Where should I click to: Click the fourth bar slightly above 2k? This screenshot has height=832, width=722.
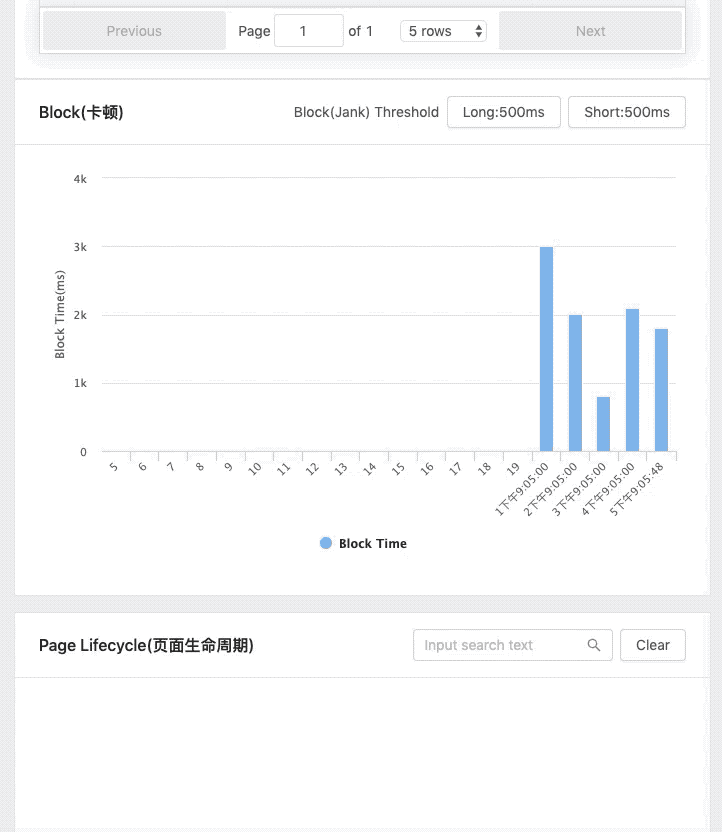(632, 380)
